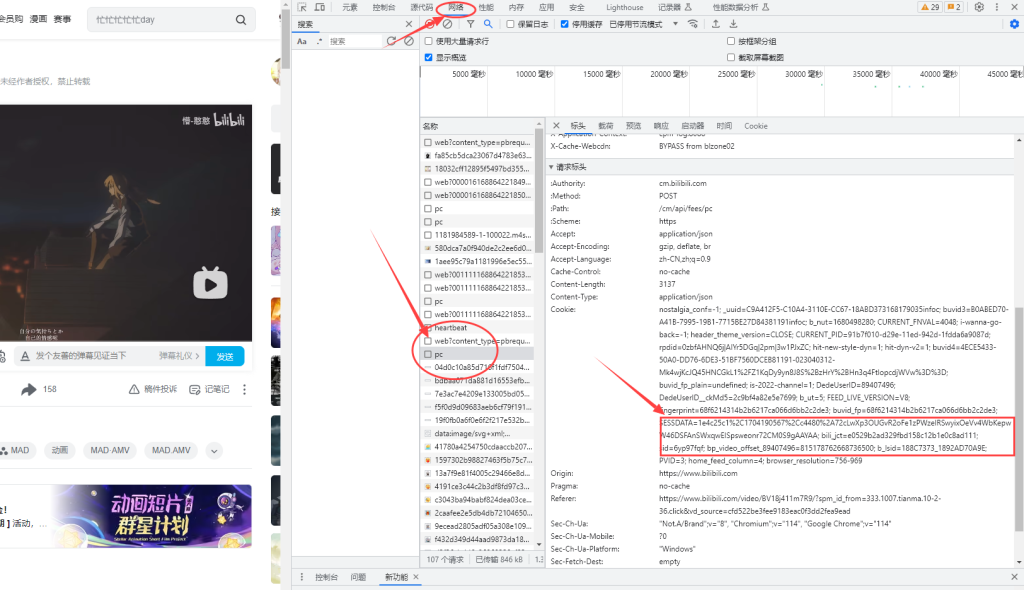Switch to the Lighthouse tab
This screenshot has height=590, width=1024.
(x=624, y=7)
